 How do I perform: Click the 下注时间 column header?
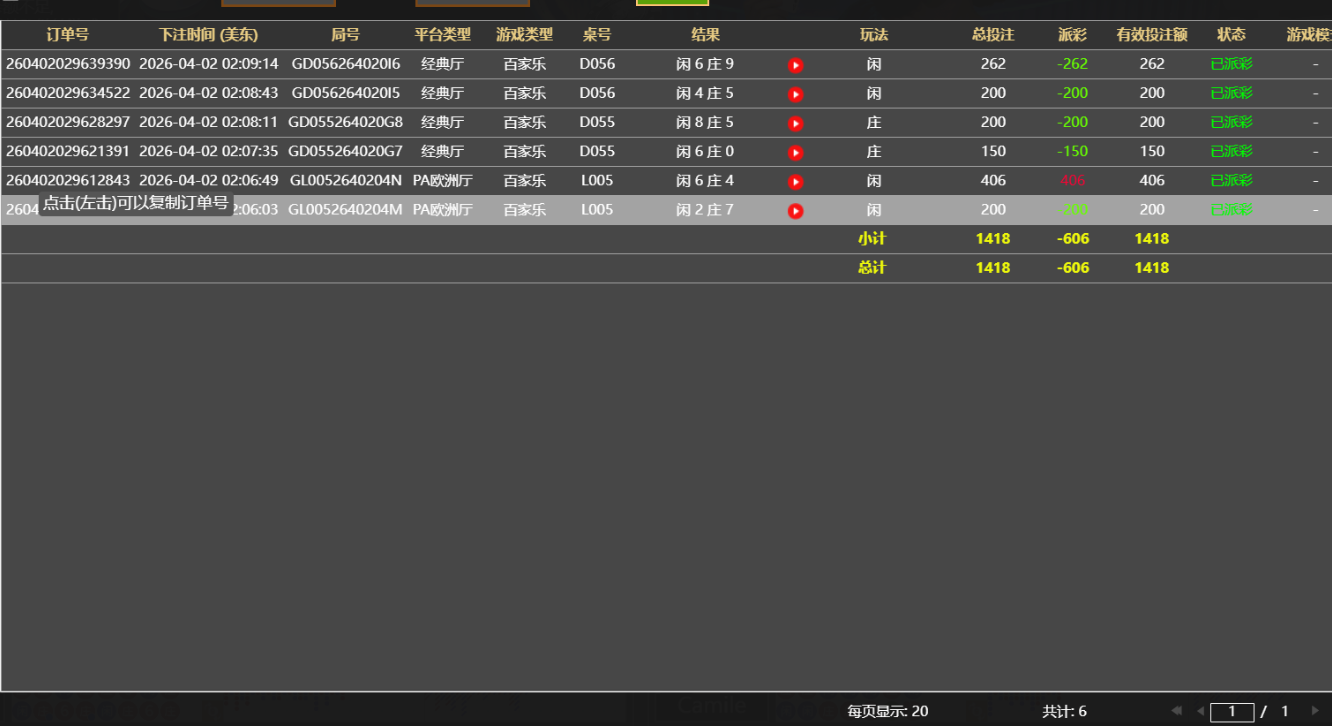pyautogui.click(x=208, y=34)
